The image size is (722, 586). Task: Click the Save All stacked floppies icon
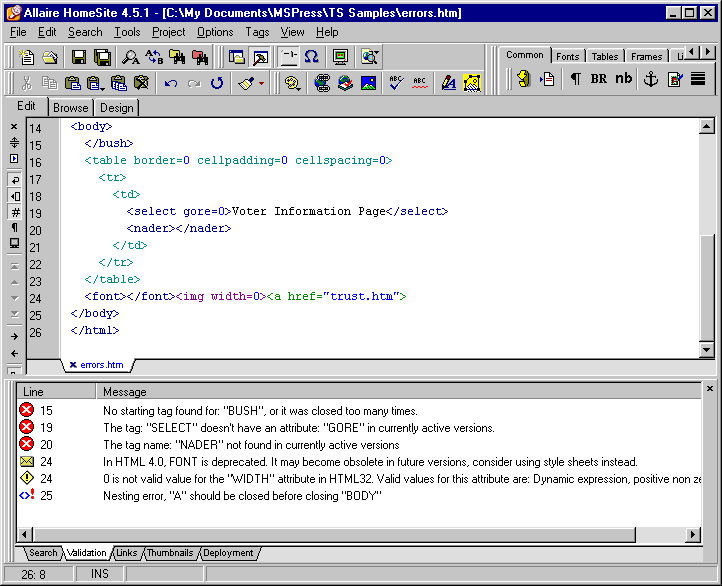(102, 57)
